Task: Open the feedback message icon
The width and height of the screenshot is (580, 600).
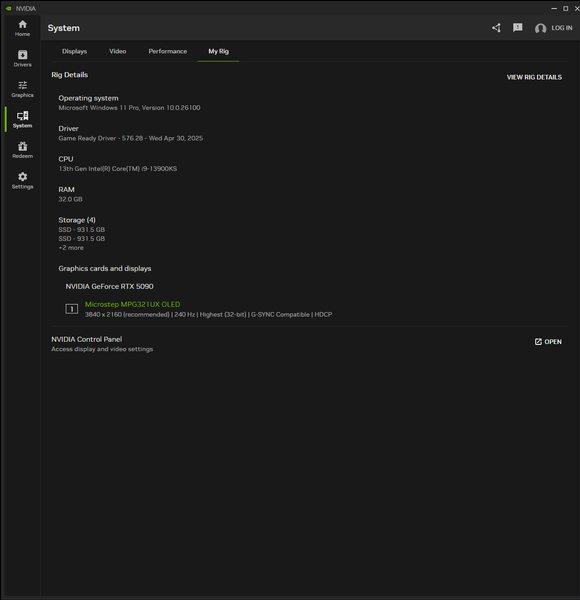Action: click(518, 28)
